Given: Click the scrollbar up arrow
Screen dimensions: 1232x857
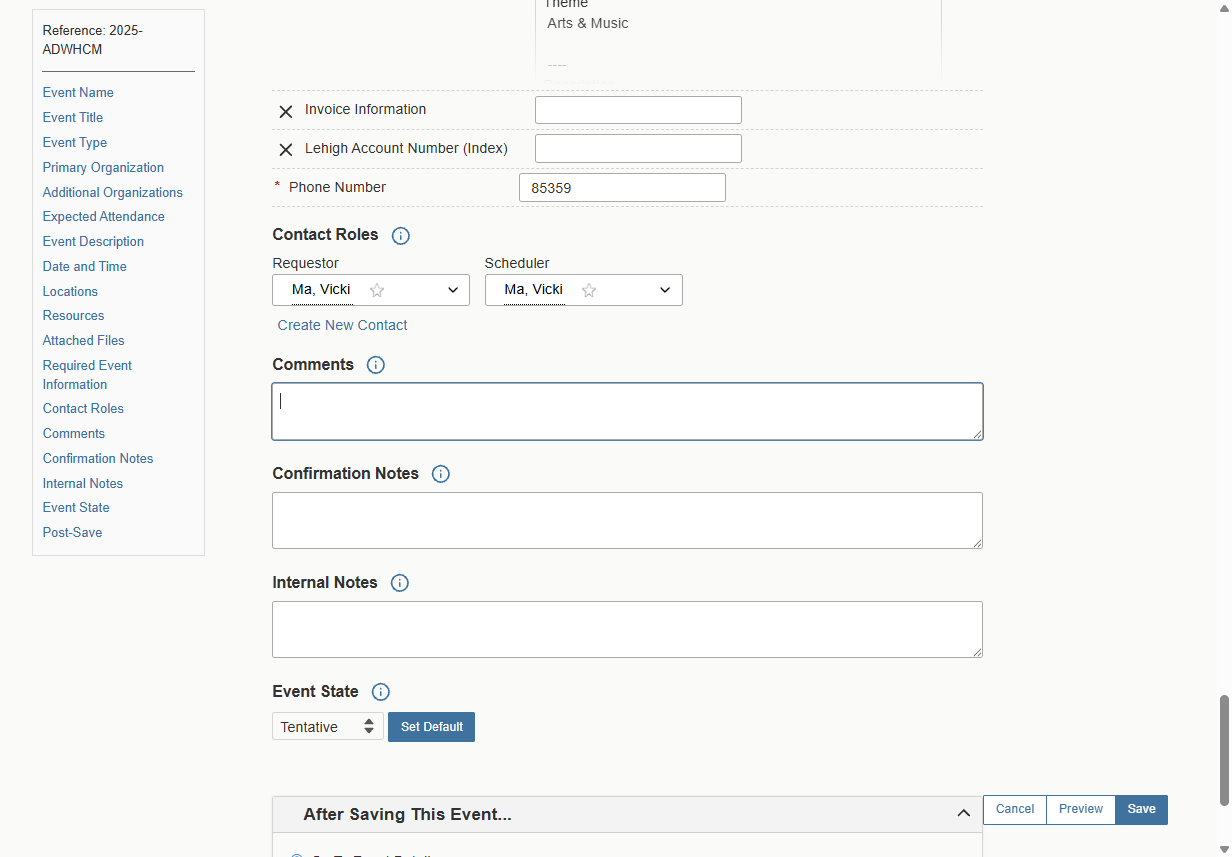Looking at the screenshot, I should pos(1223,8).
